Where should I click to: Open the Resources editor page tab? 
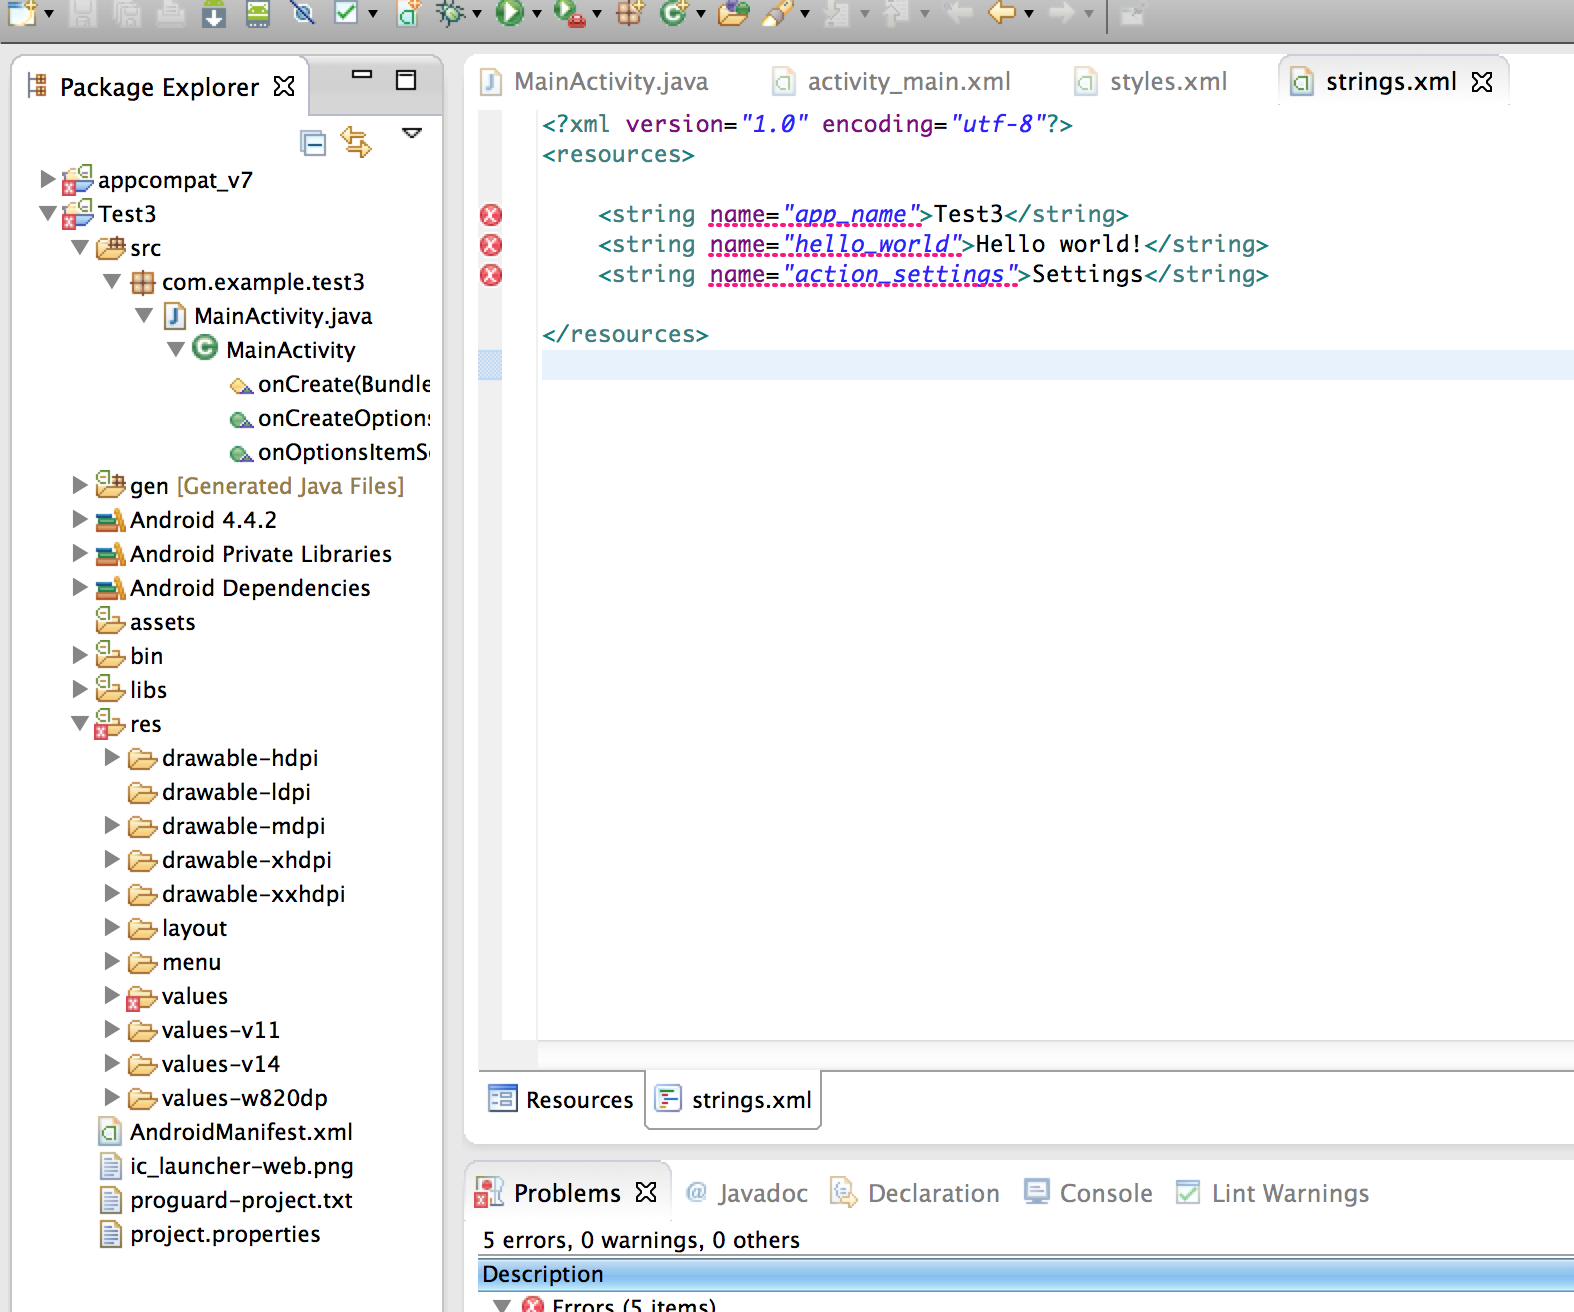pos(562,1100)
